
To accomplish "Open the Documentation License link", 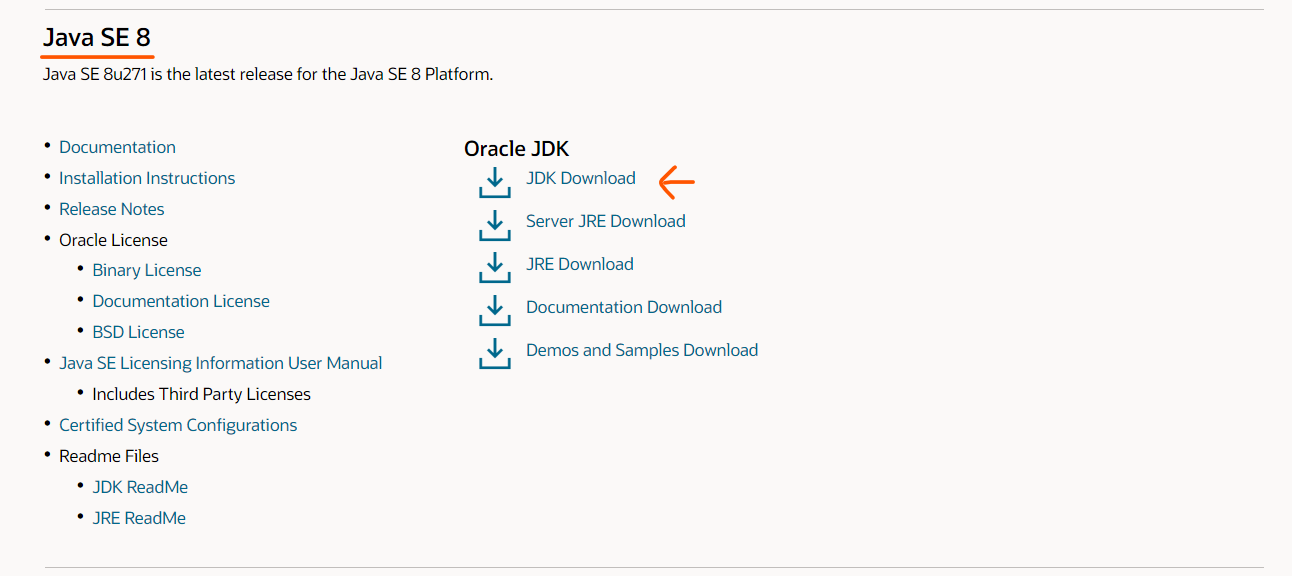I will 181,301.
